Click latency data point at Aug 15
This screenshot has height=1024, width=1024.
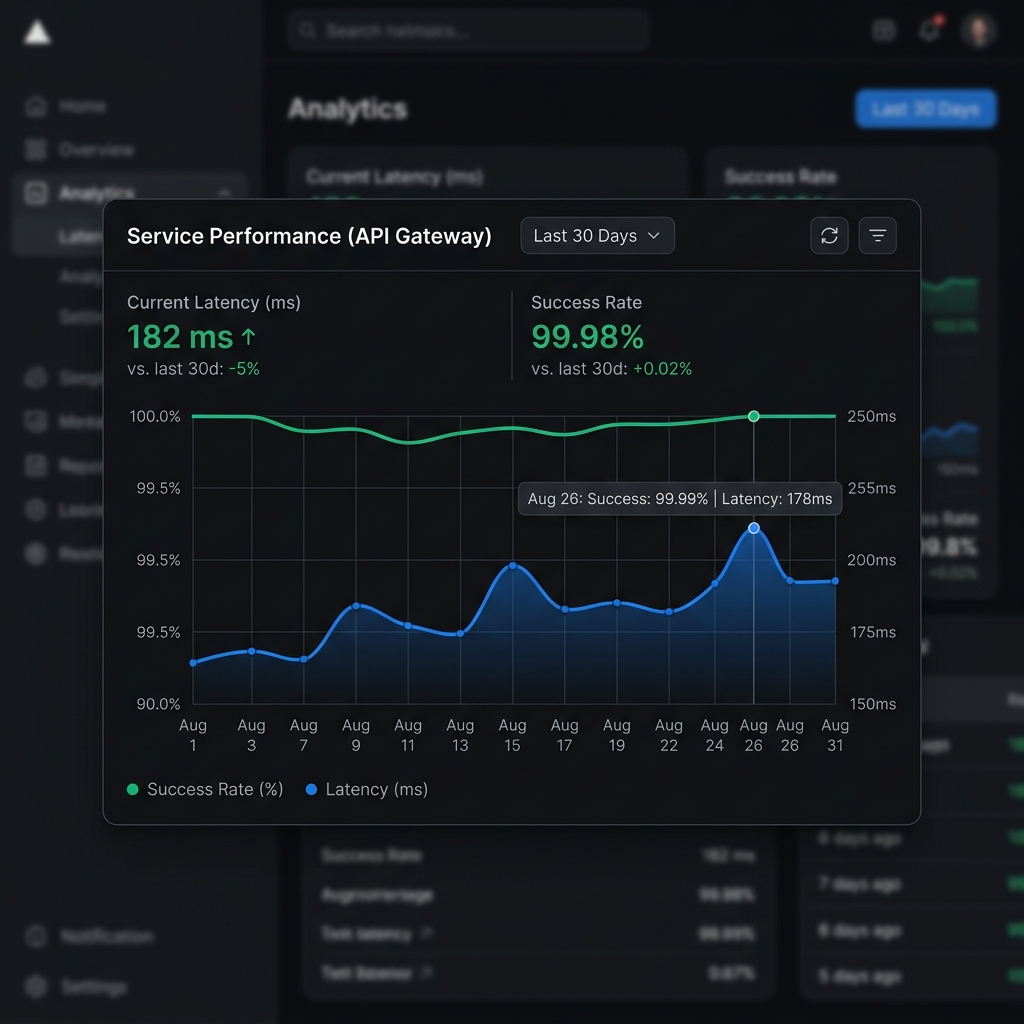click(x=513, y=566)
